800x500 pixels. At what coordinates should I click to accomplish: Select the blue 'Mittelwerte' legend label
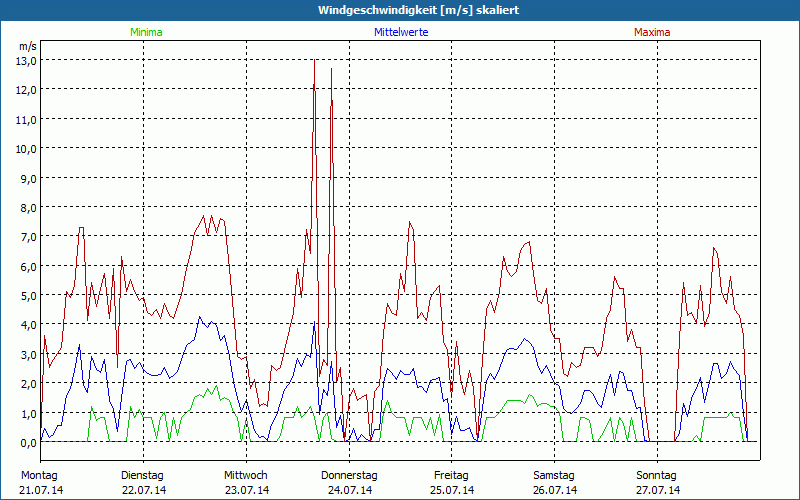(401, 32)
